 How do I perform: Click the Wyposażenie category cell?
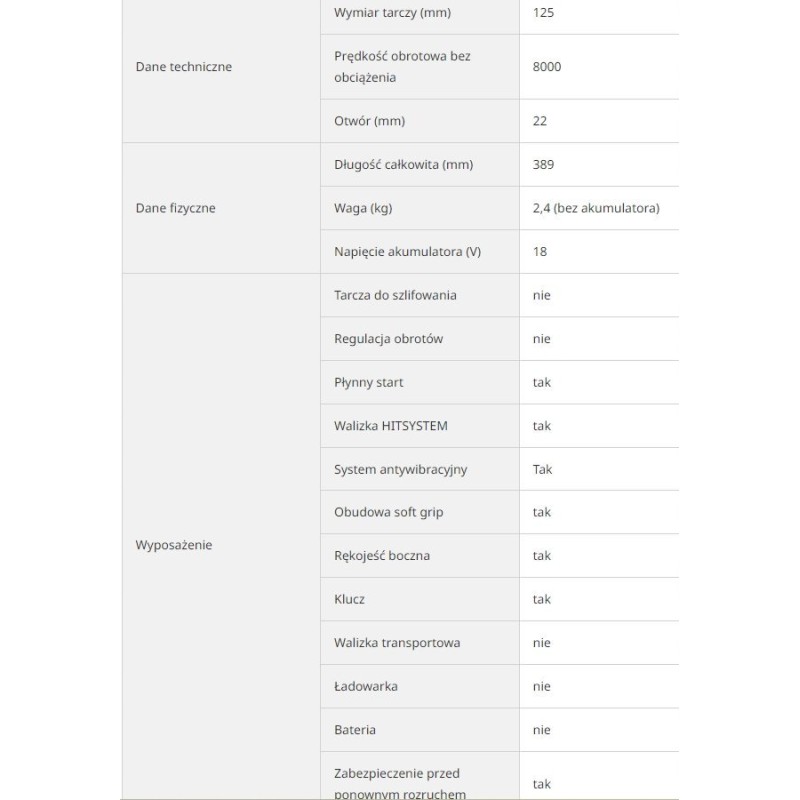[174, 545]
